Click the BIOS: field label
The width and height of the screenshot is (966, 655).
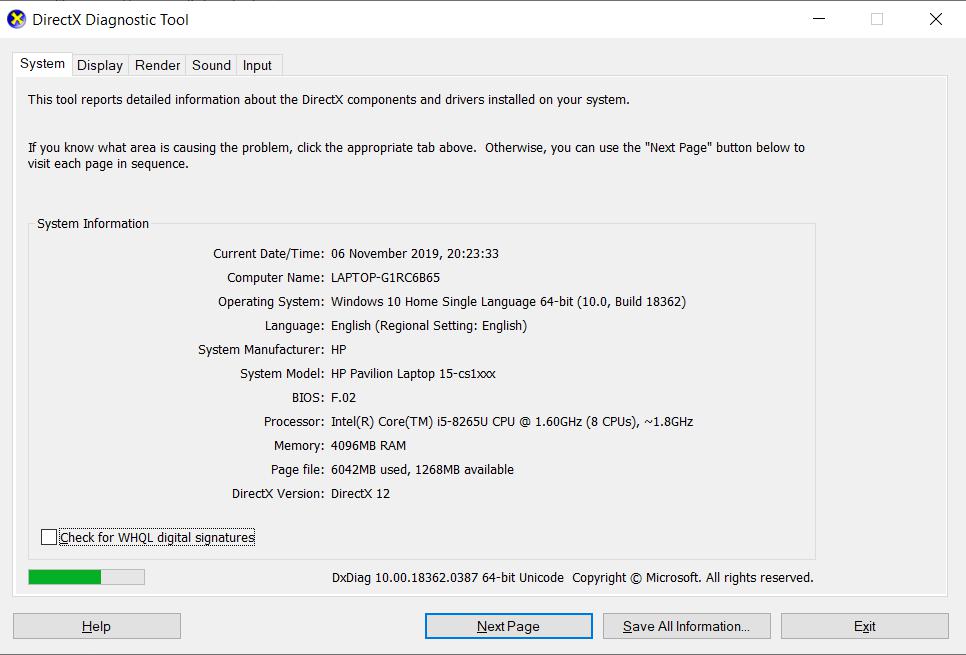click(308, 398)
